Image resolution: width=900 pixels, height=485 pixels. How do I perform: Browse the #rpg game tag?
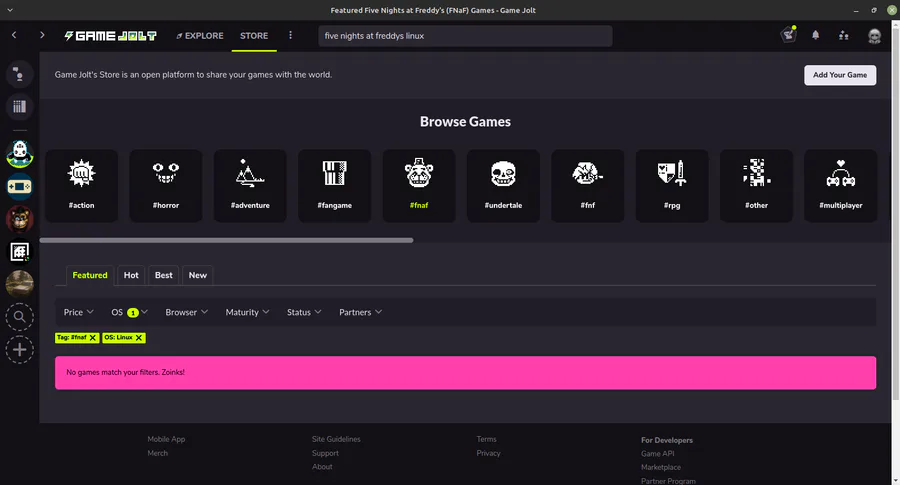pos(672,186)
